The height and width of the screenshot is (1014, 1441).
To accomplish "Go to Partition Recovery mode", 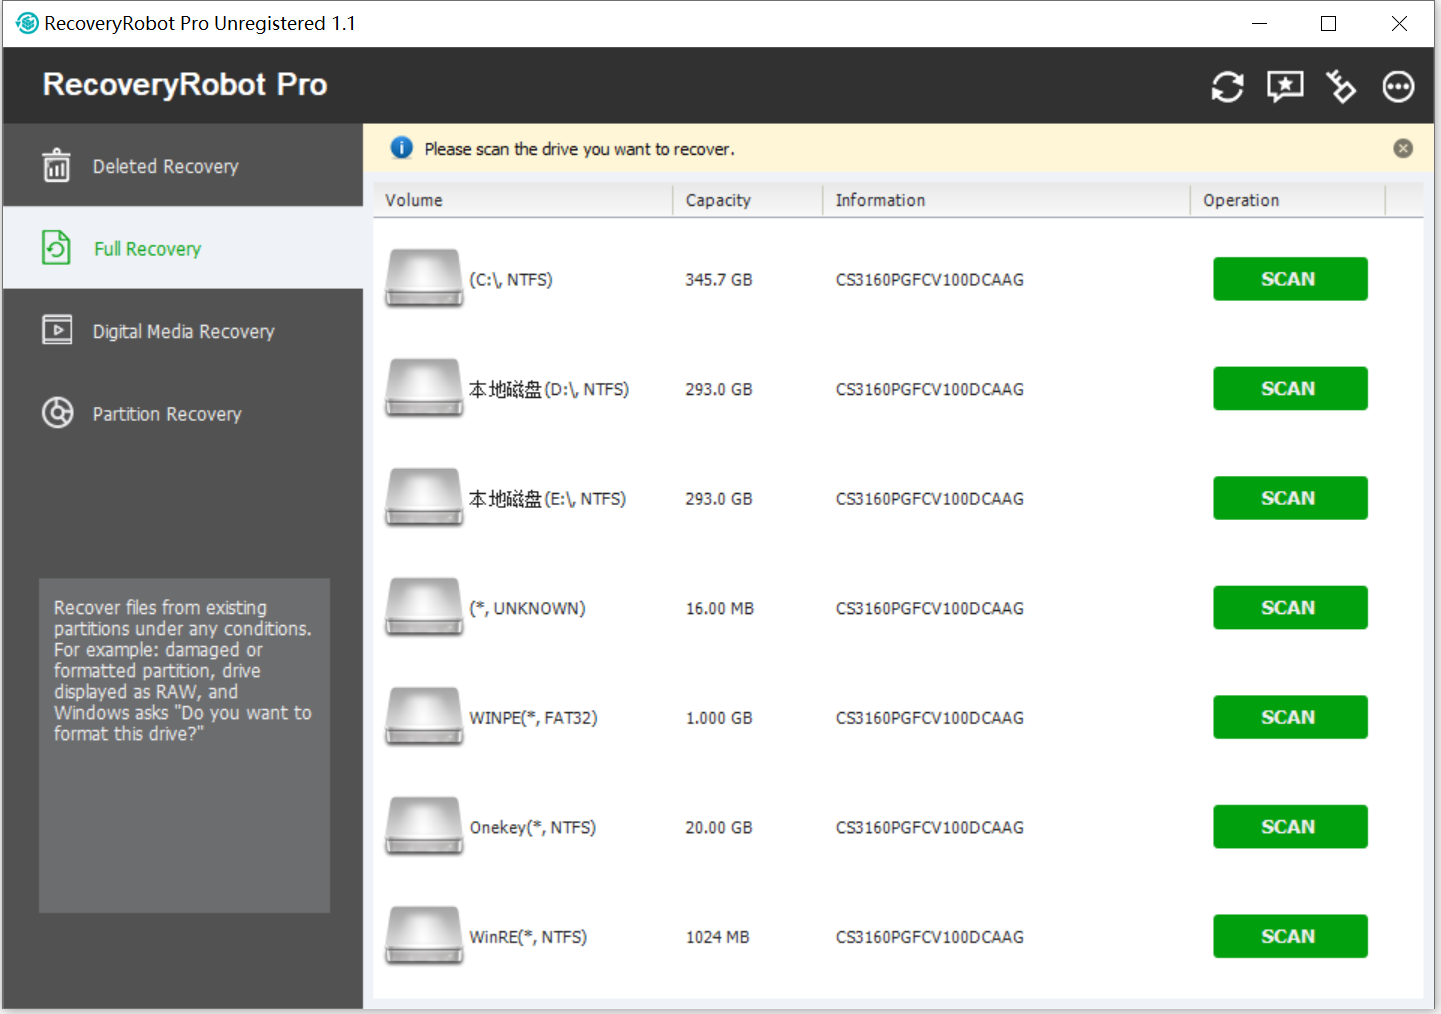I will point(183,413).
